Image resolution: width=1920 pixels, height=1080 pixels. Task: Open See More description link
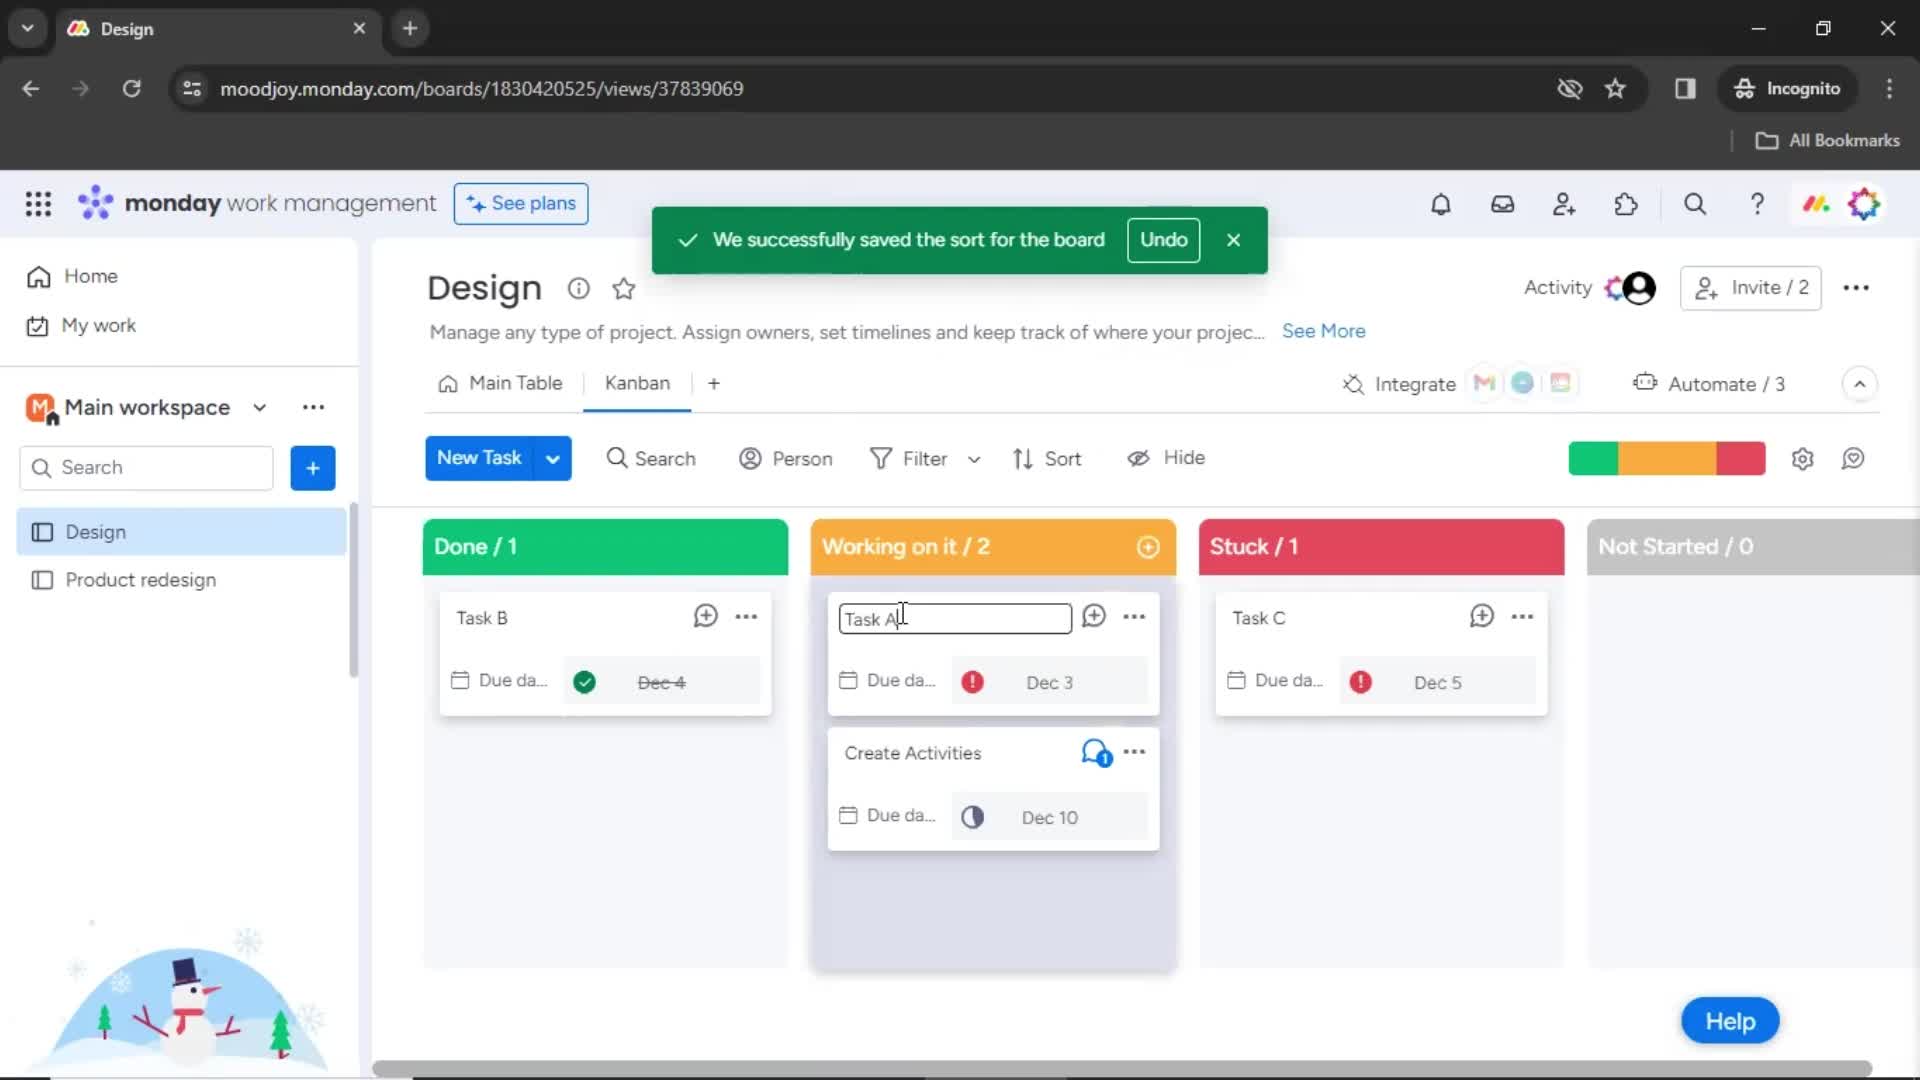(x=1323, y=331)
